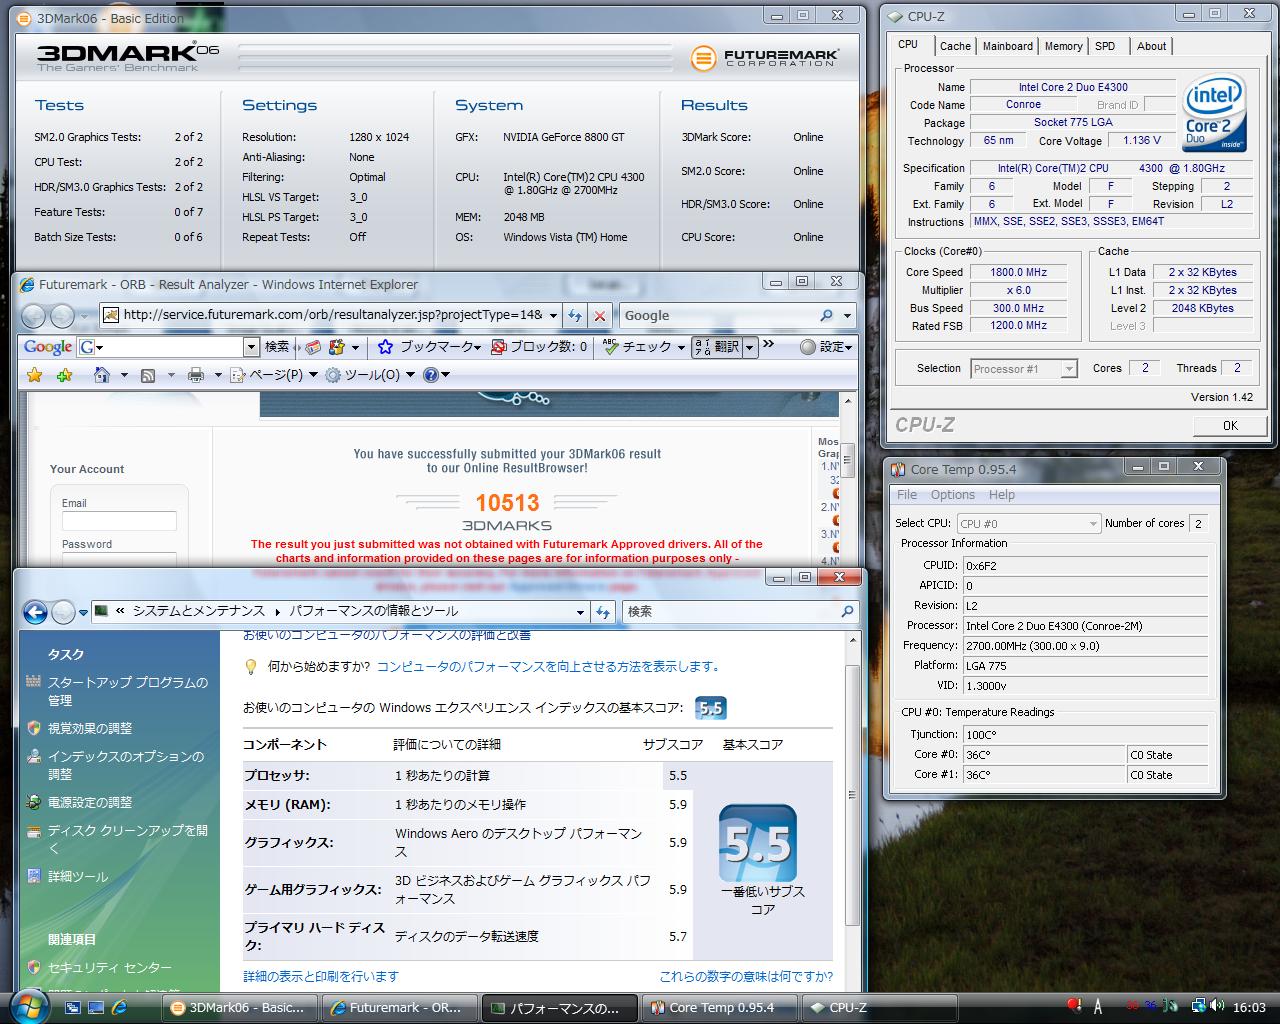Switch to Memory tab in CPU-Z

tap(1063, 46)
